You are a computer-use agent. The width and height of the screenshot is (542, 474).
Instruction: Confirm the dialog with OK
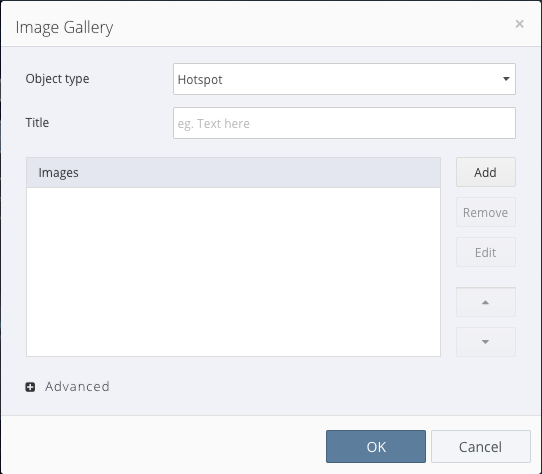click(376, 446)
